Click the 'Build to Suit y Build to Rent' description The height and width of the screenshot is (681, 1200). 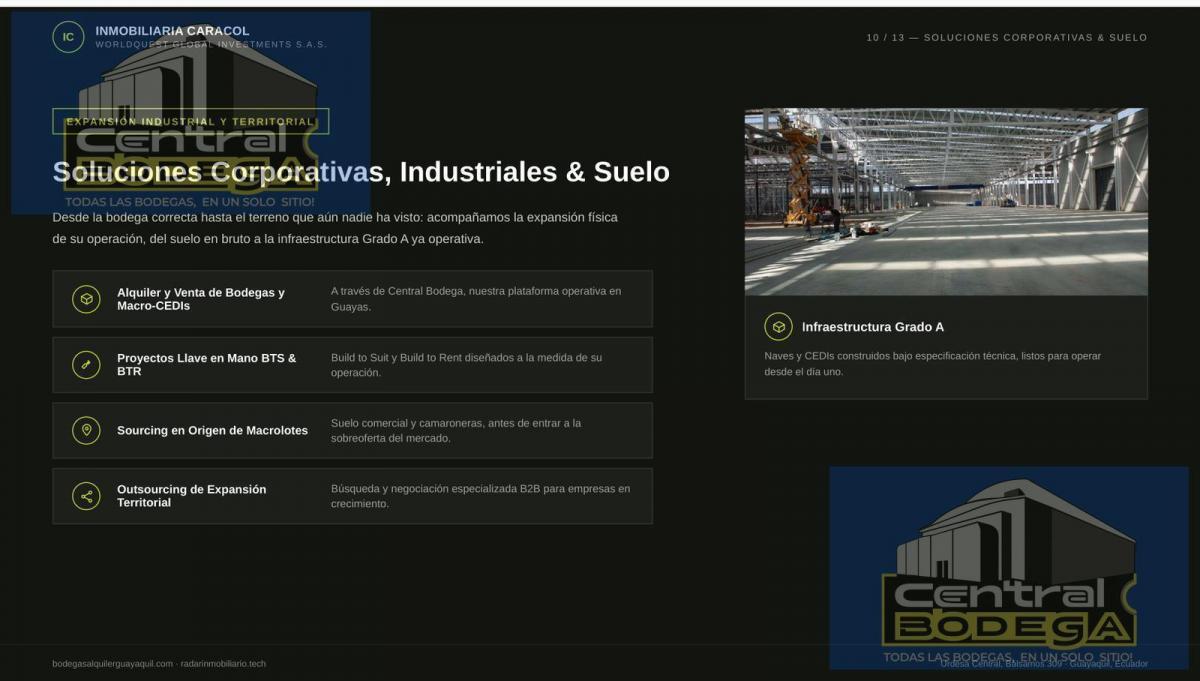[467, 365]
